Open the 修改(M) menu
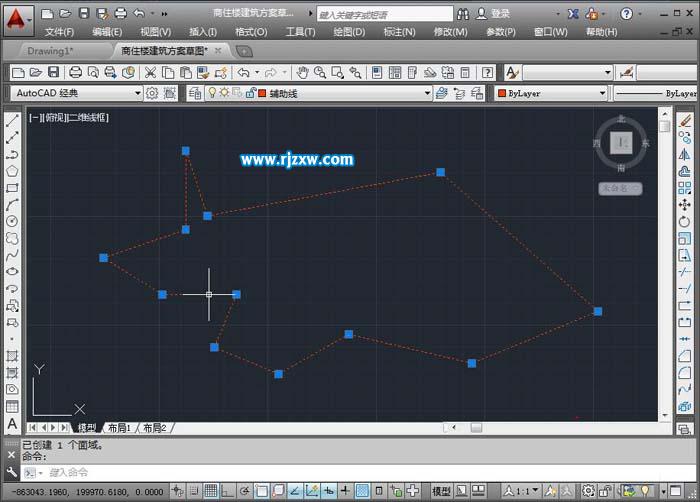This screenshot has width=700, height=502. (x=450, y=32)
